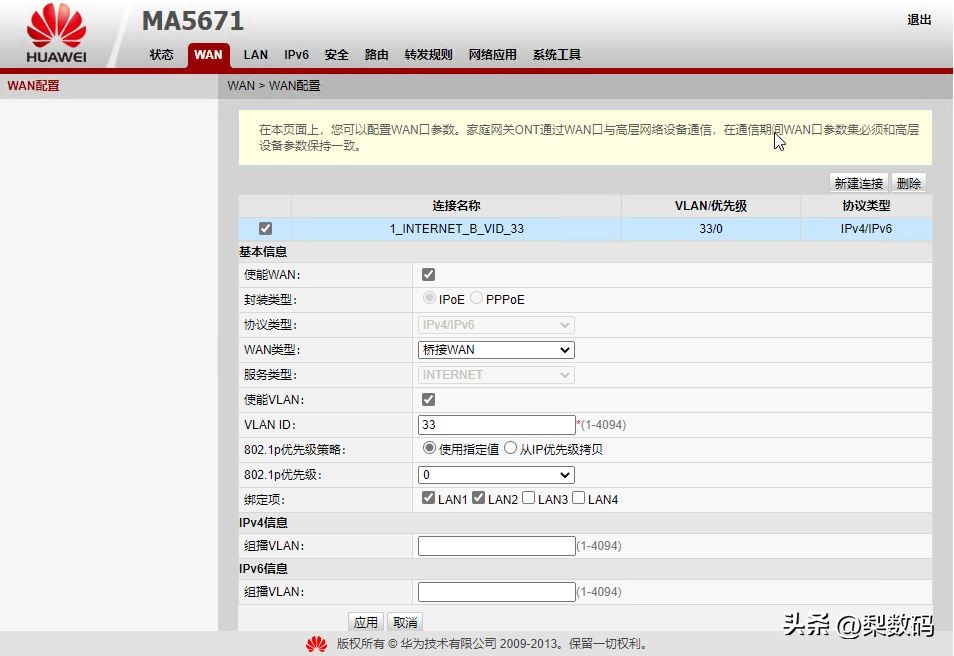
Task: Choose 从IP优先级拷贝 for 802.1p policy
Action: pyautogui.click(x=510, y=448)
